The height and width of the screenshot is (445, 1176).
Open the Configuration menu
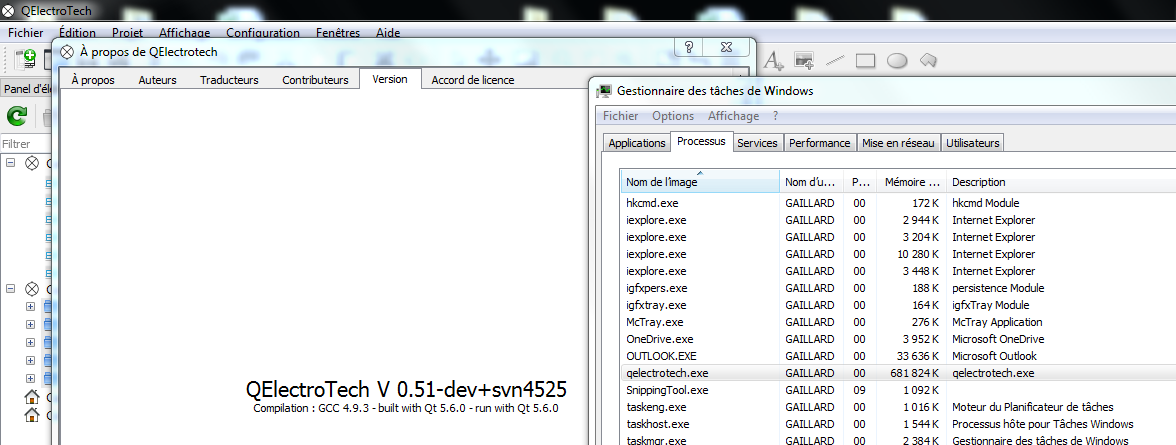[x=263, y=32]
